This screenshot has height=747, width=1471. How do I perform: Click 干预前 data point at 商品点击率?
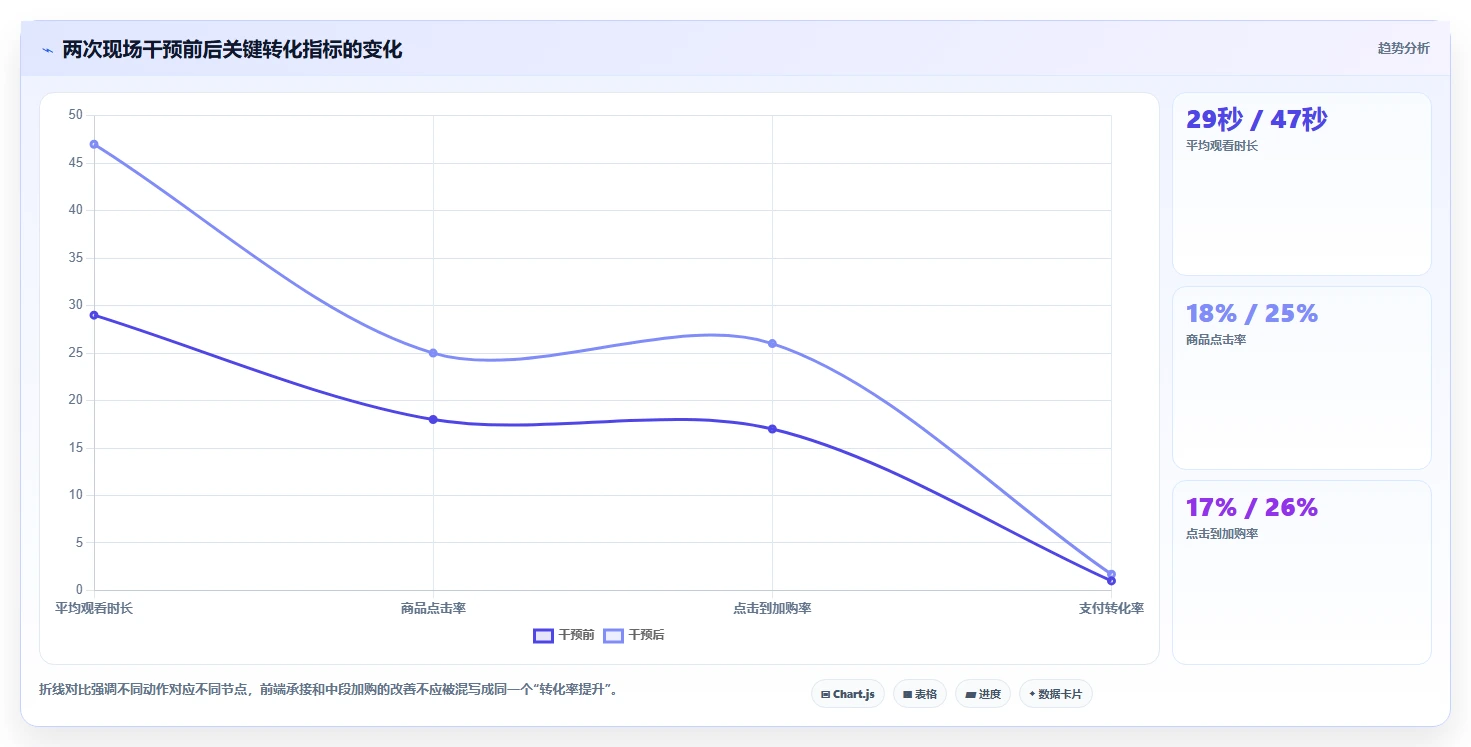click(433, 419)
